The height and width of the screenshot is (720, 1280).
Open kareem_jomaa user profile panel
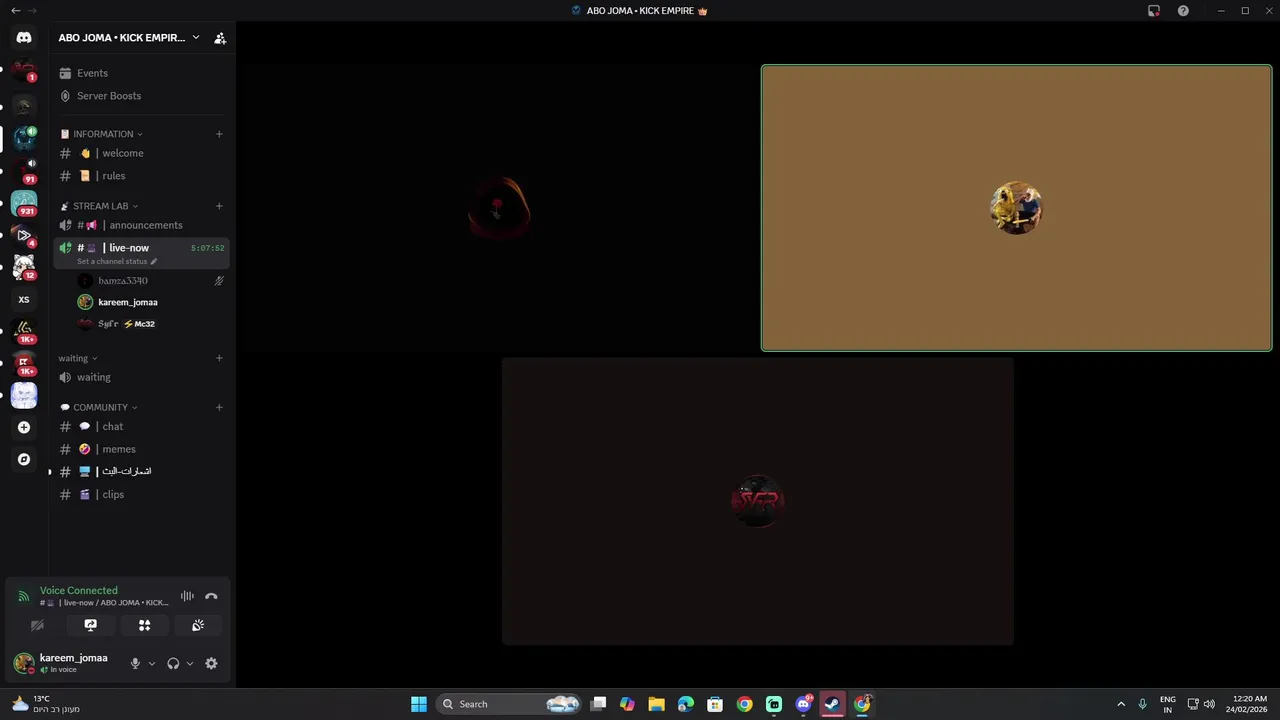(x=62, y=663)
